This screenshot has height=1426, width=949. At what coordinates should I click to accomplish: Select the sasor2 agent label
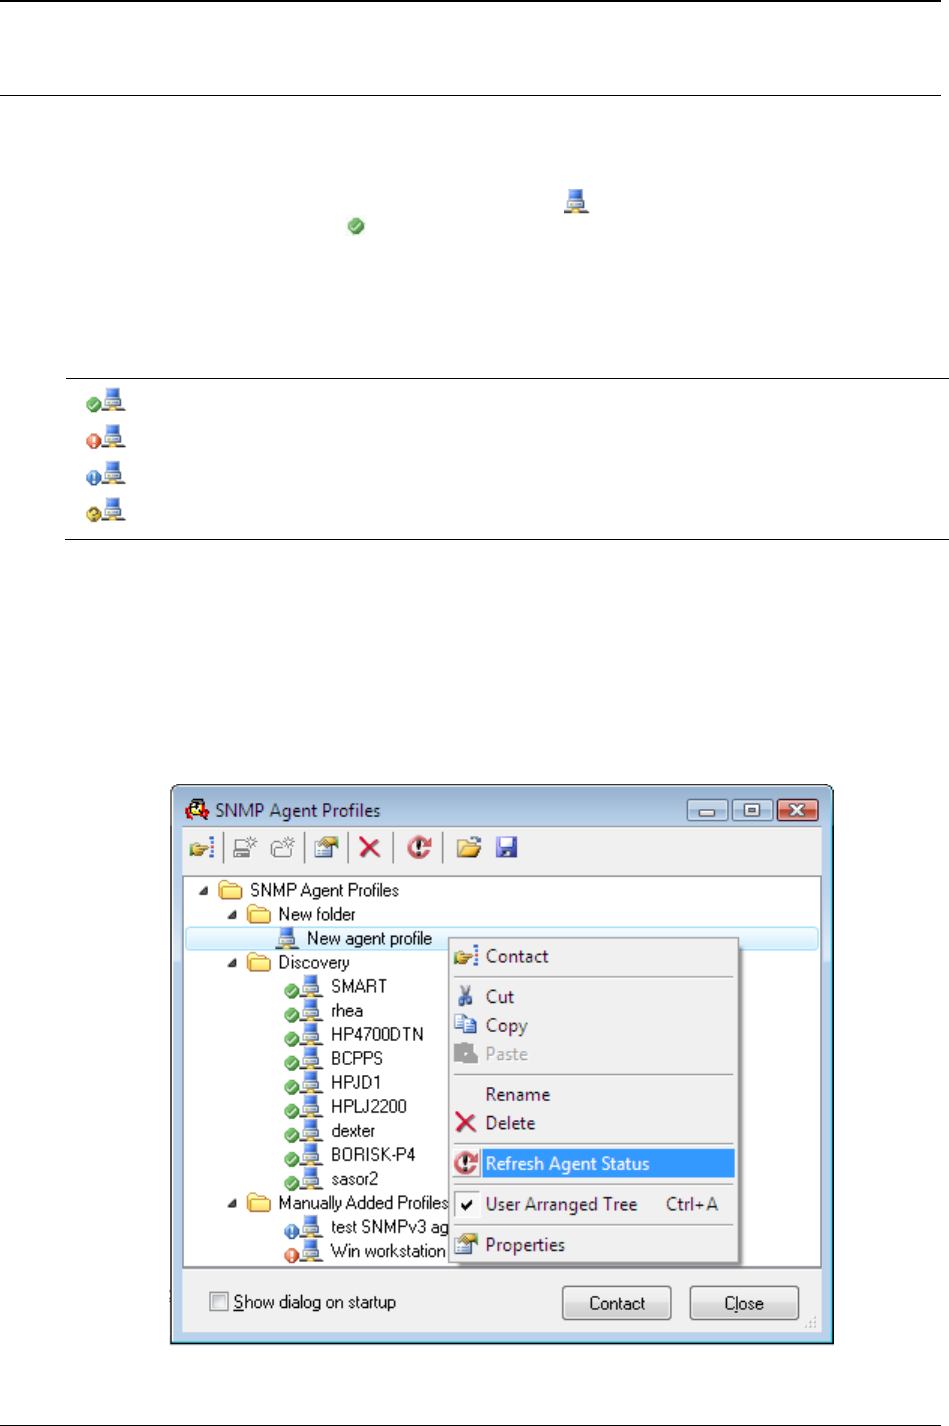click(355, 1179)
